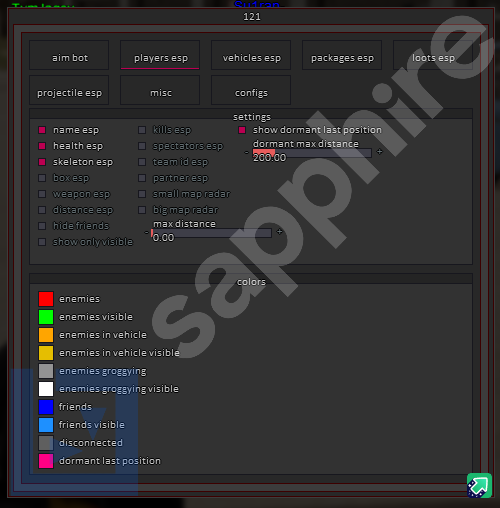The width and height of the screenshot is (500, 508).
Task: Pick the red enemies color swatch
Action: tap(46, 299)
